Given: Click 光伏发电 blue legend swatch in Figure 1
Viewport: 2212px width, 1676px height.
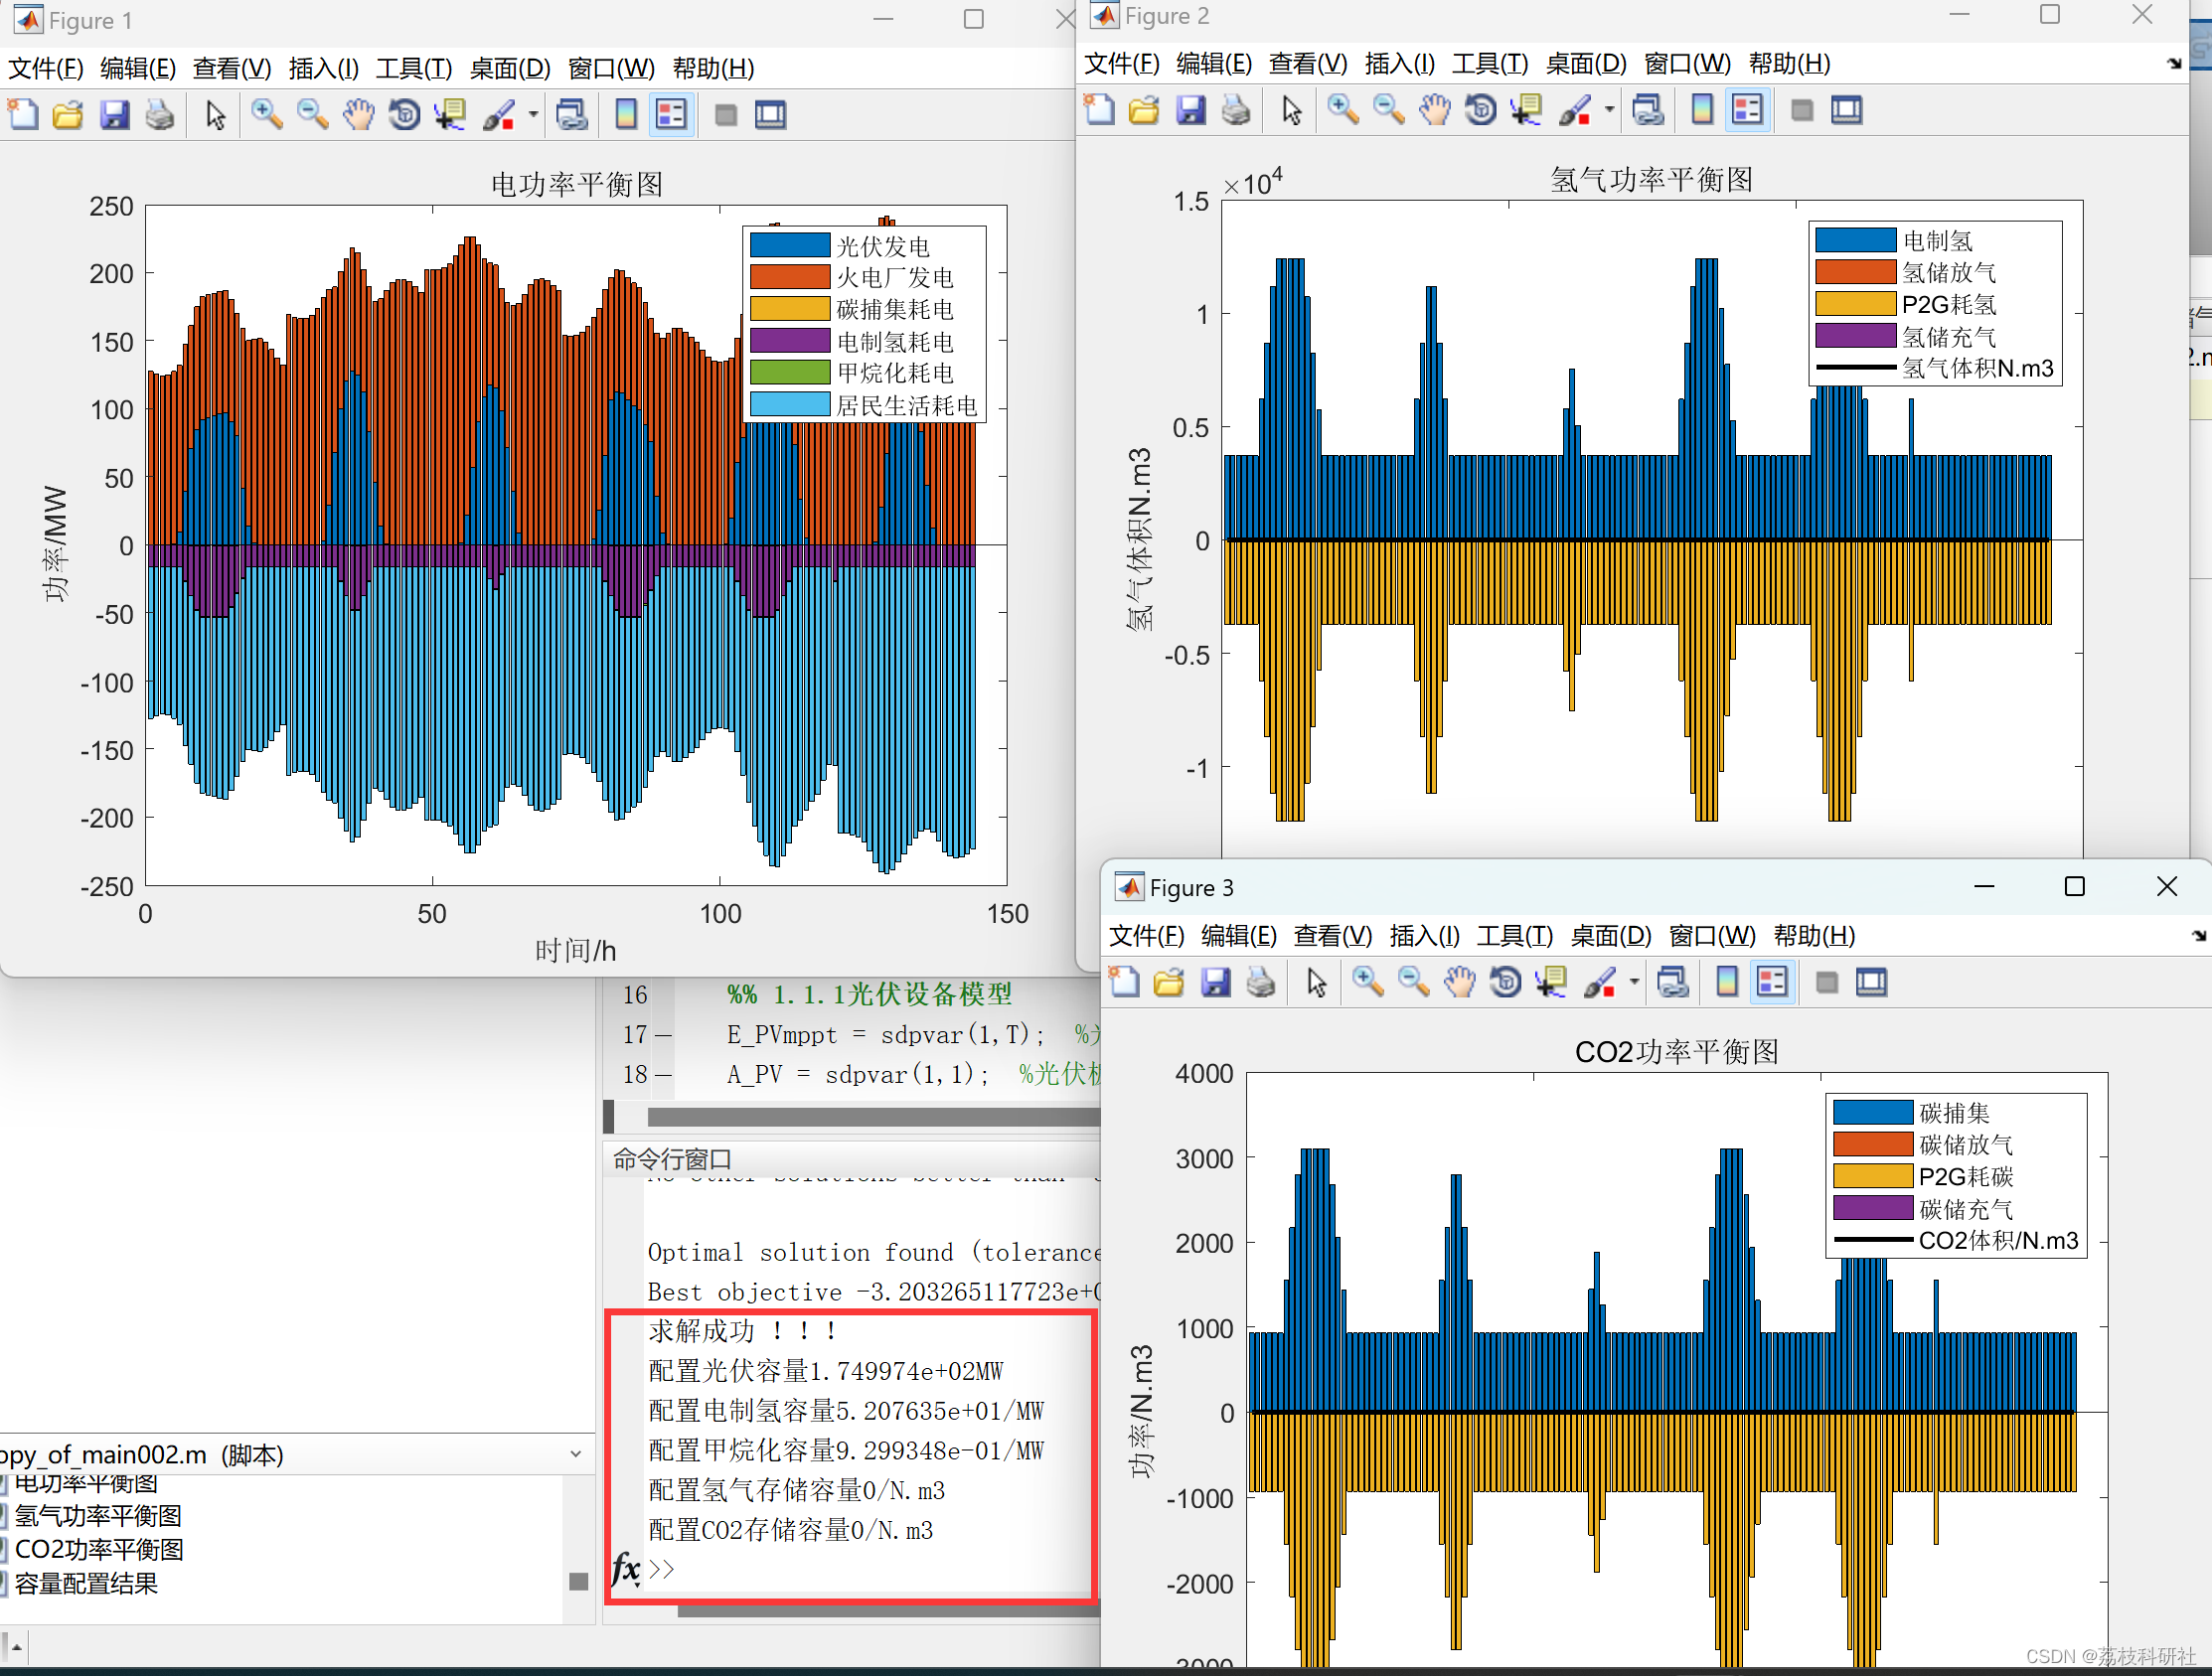Looking at the screenshot, I should pyautogui.click(x=790, y=245).
